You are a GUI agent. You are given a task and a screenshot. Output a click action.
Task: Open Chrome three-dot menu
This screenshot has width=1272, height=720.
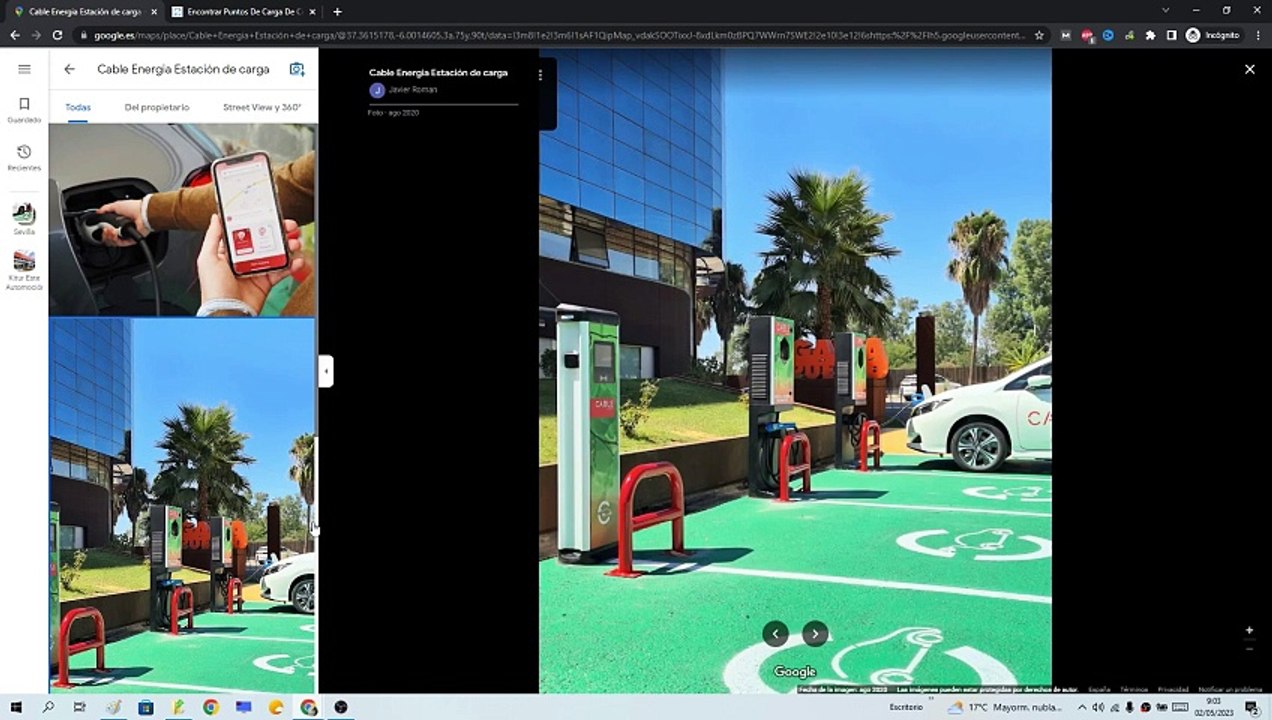[x=1257, y=35]
